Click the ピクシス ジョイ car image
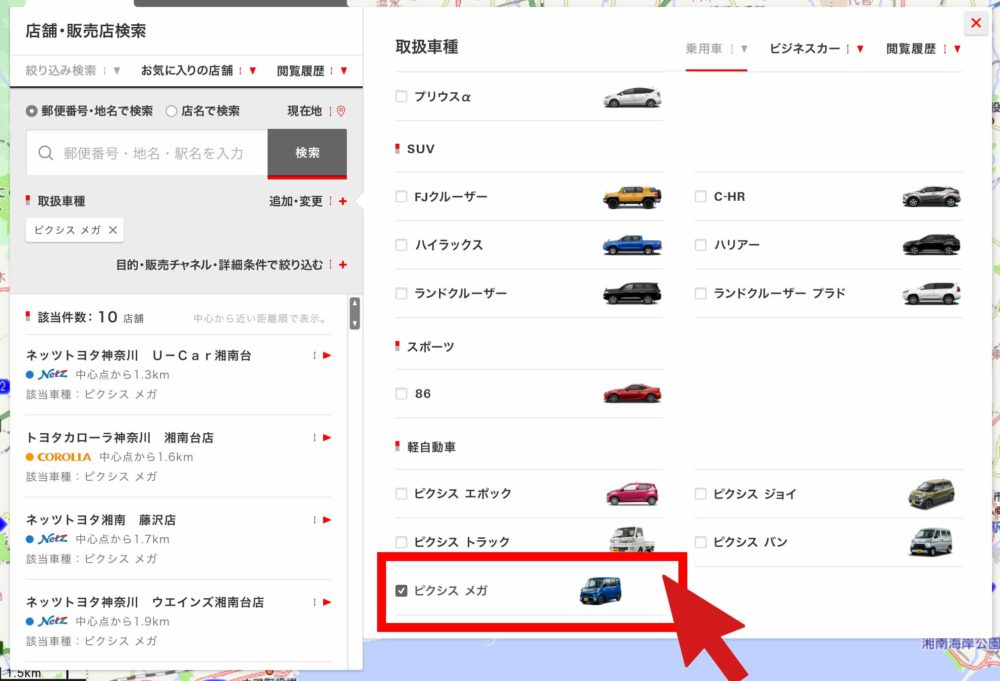 [931, 494]
